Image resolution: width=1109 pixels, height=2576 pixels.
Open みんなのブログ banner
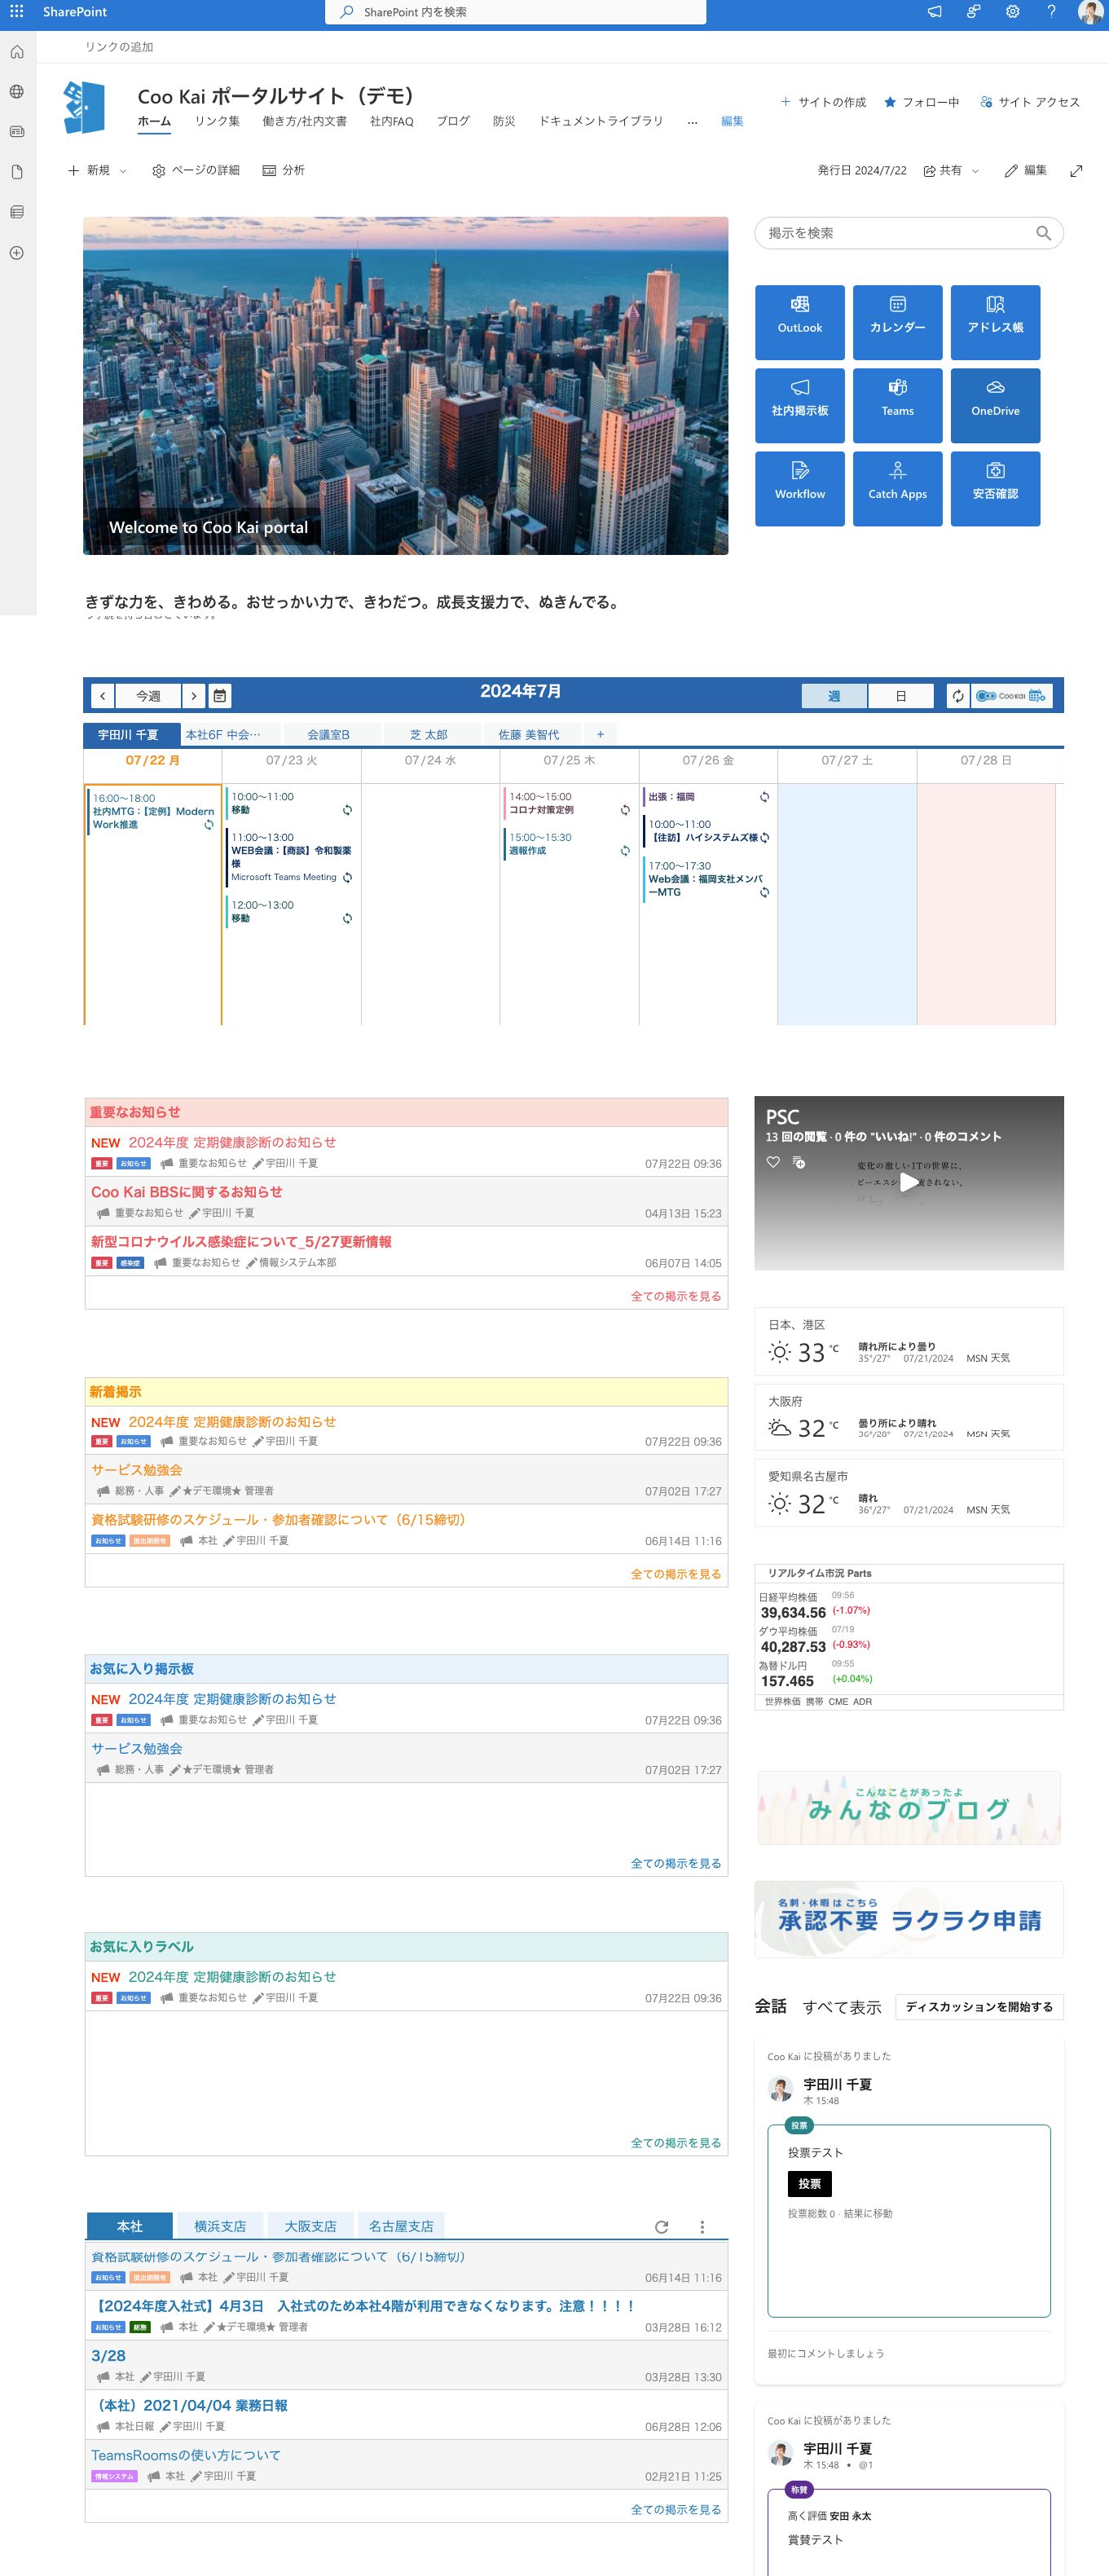(x=909, y=1807)
